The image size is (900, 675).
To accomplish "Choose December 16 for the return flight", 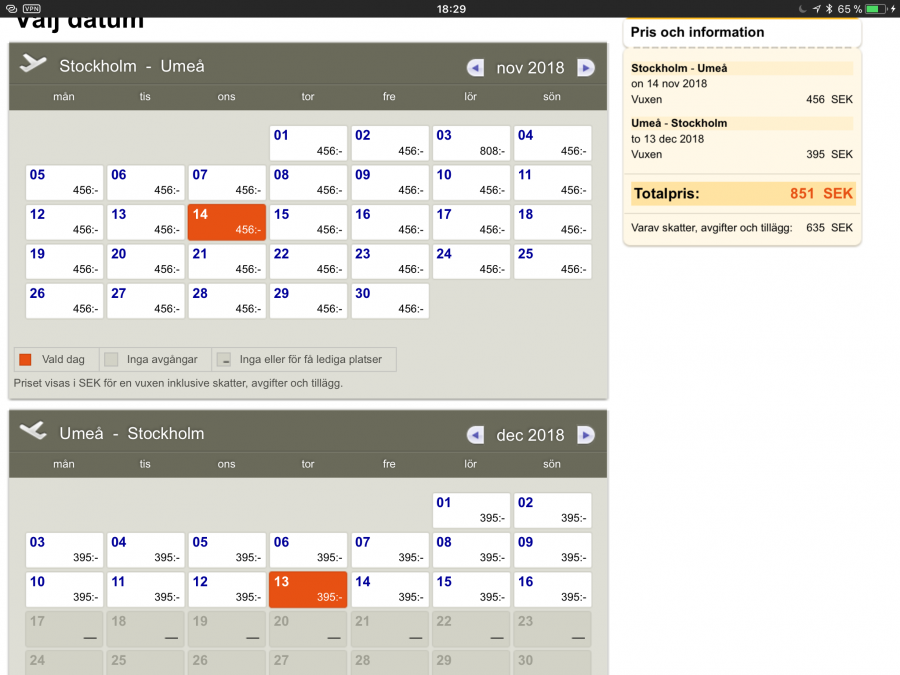I will (x=552, y=589).
